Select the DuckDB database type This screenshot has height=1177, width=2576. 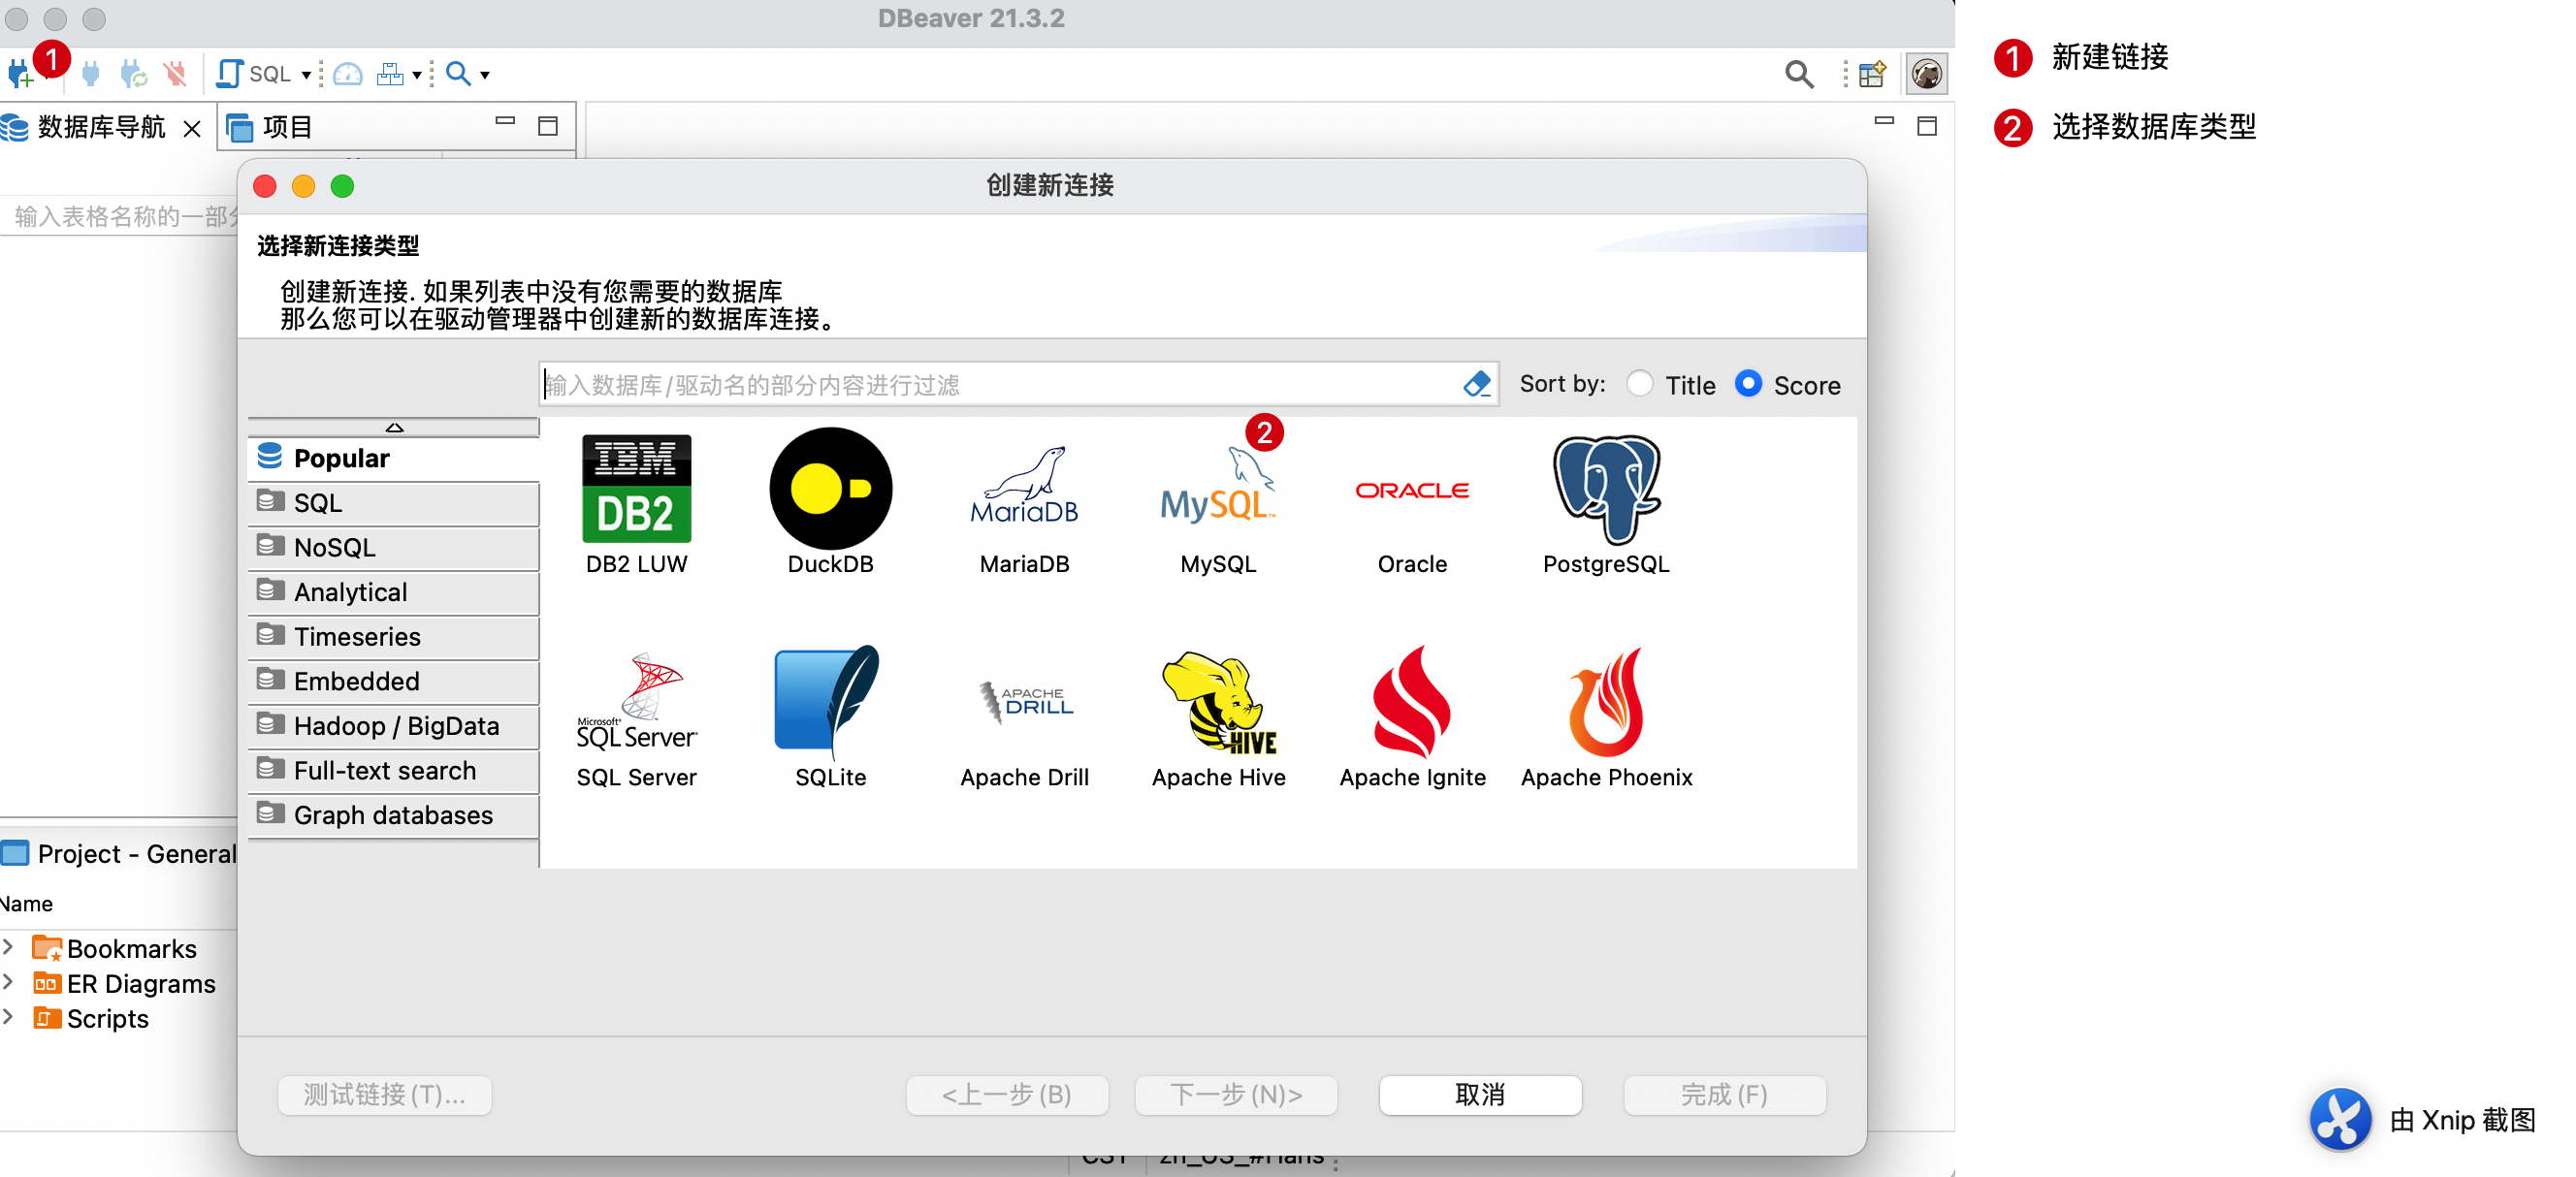point(830,490)
